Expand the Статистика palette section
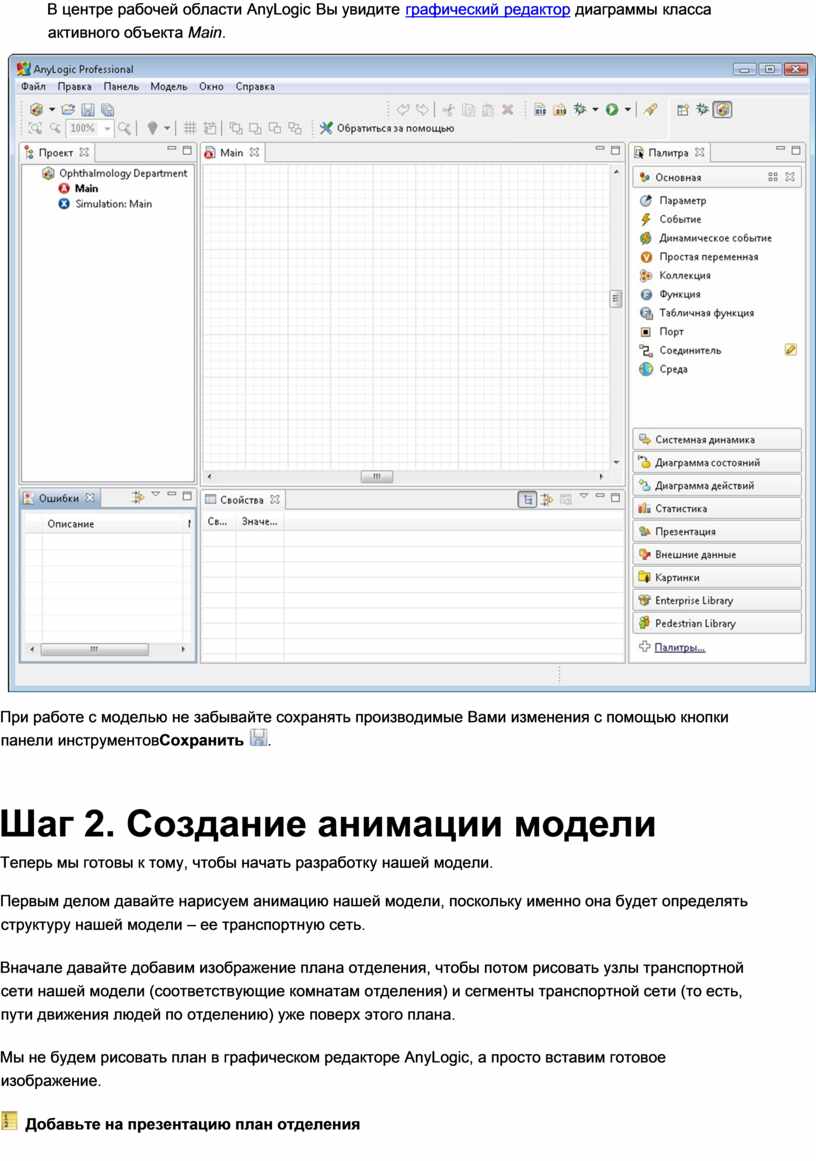 [717, 508]
